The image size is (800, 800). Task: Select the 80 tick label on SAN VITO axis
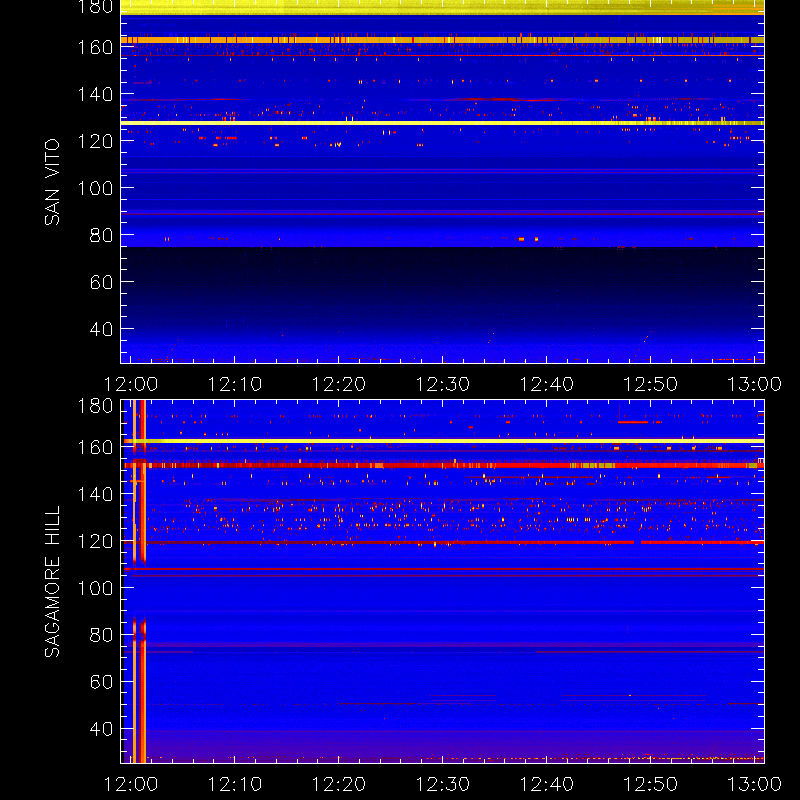click(101, 235)
